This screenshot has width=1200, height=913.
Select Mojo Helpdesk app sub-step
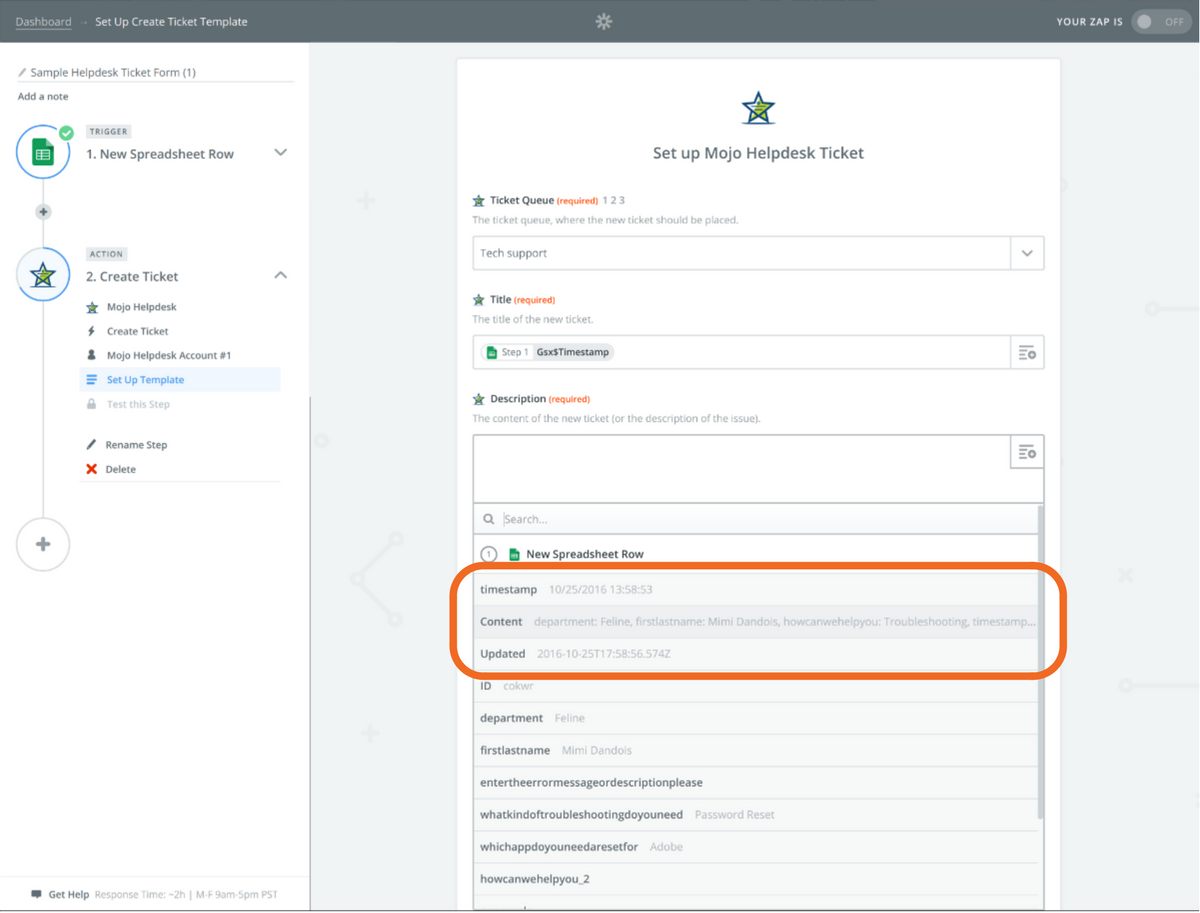(141, 307)
